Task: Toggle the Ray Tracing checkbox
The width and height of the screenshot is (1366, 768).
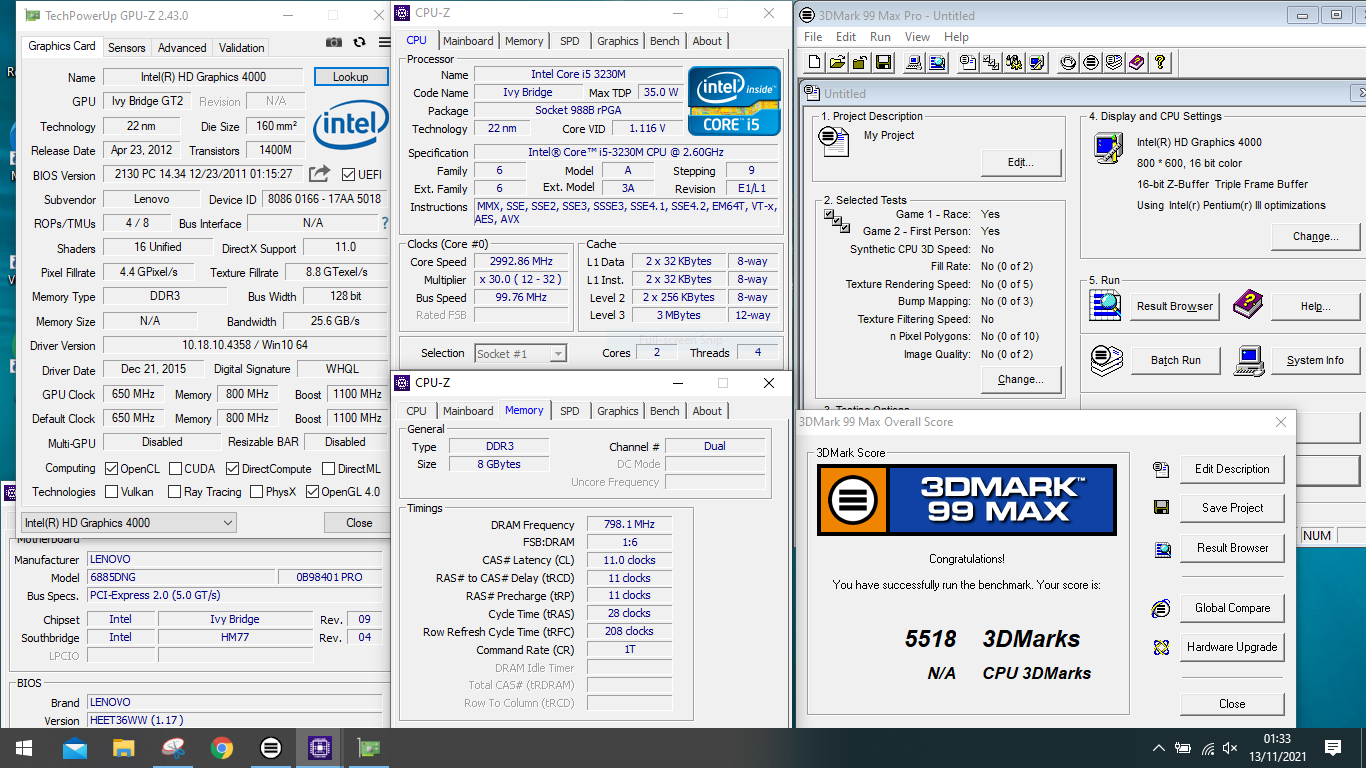Action: click(174, 491)
